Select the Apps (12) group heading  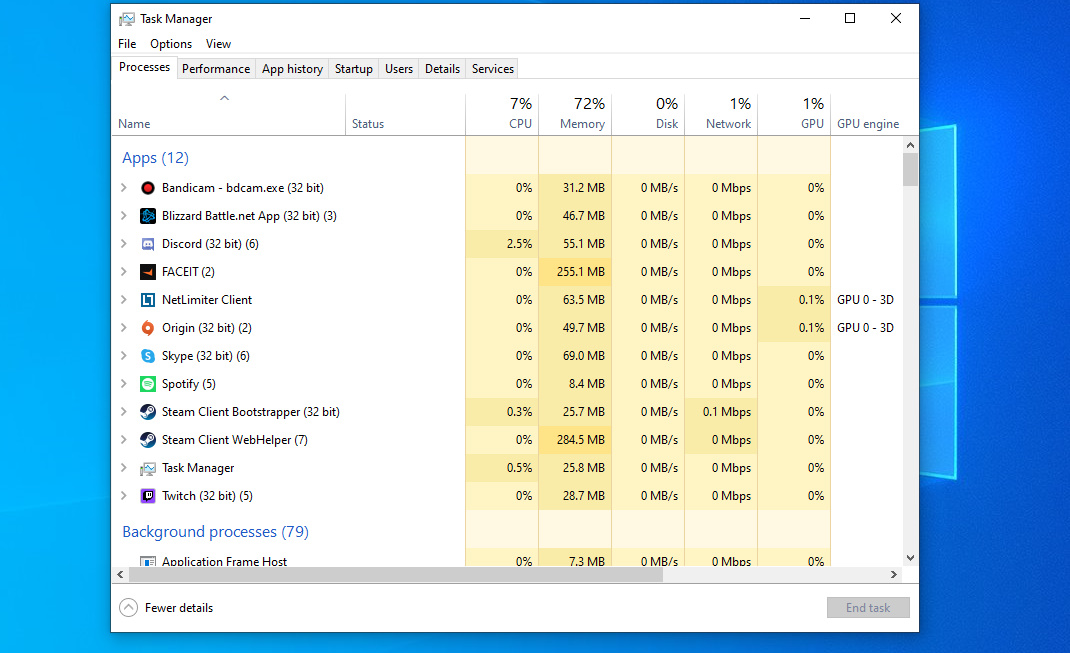[156, 158]
